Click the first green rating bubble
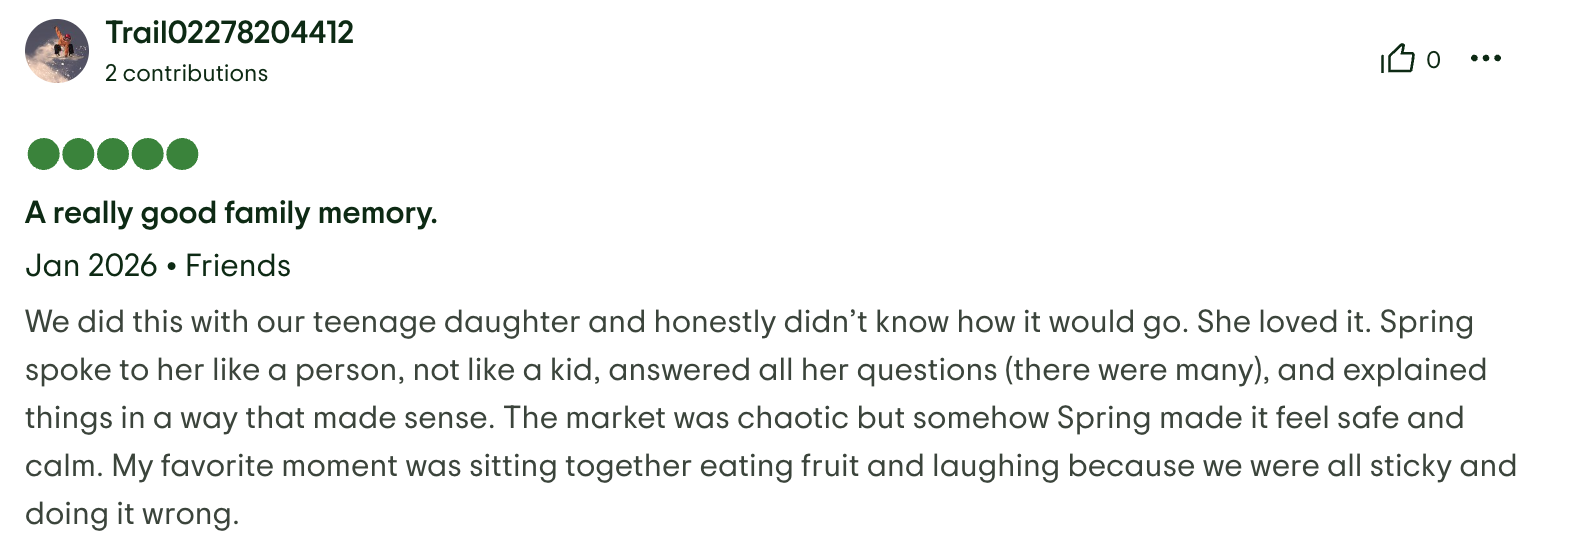The width and height of the screenshot is (1580, 546). click(x=43, y=154)
